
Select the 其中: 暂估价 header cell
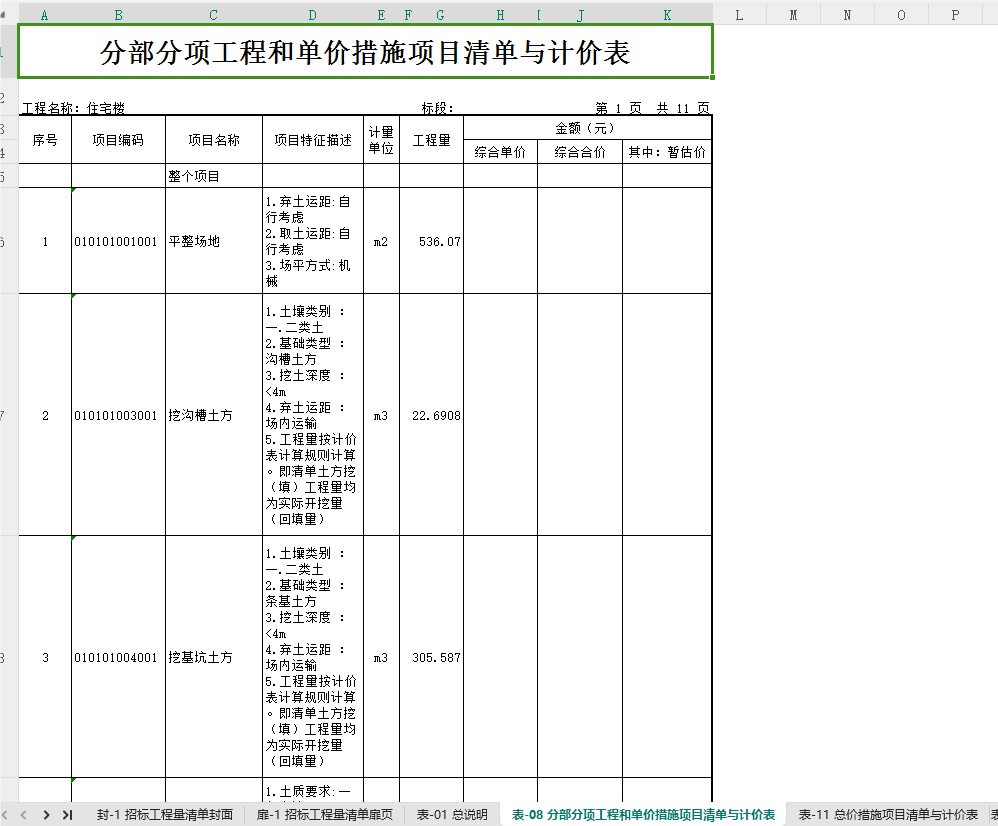click(667, 152)
